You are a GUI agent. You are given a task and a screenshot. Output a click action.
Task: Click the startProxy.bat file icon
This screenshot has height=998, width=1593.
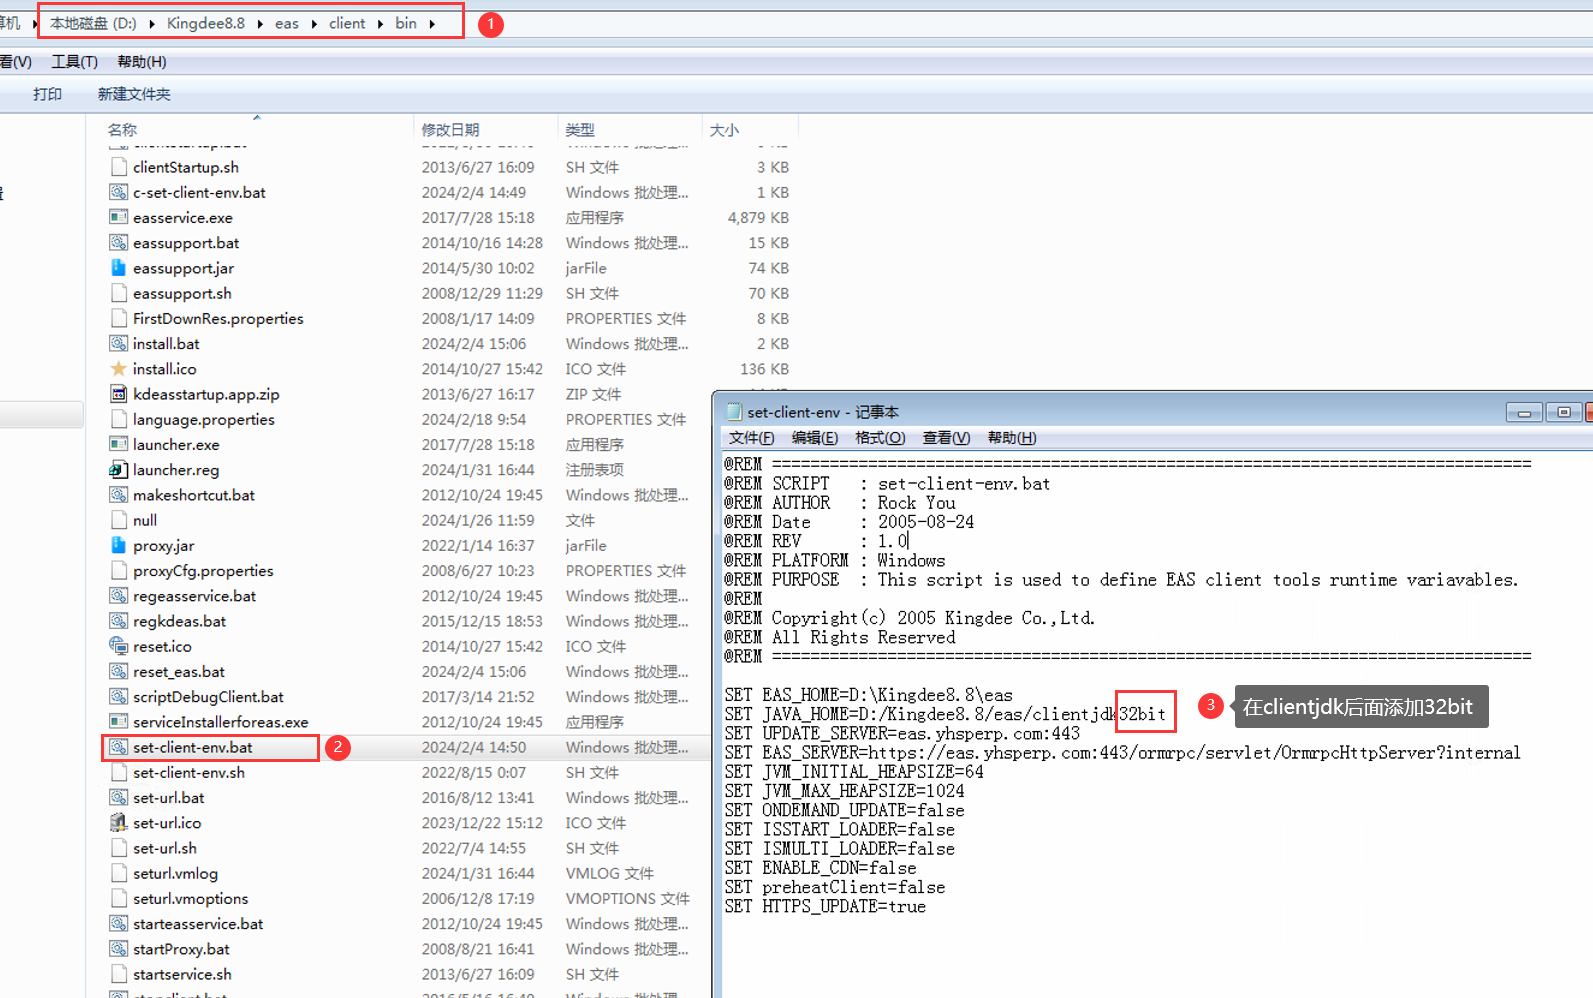[x=119, y=949]
